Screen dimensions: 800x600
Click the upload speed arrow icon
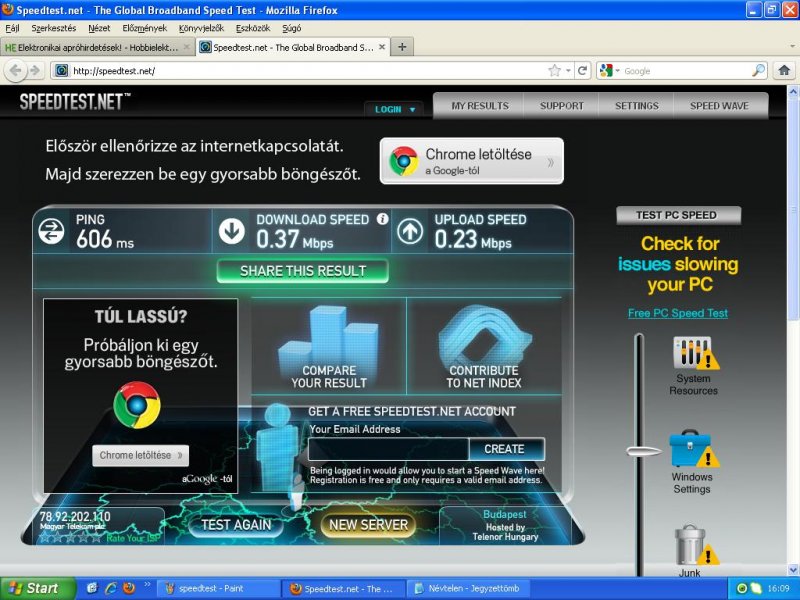tap(410, 231)
